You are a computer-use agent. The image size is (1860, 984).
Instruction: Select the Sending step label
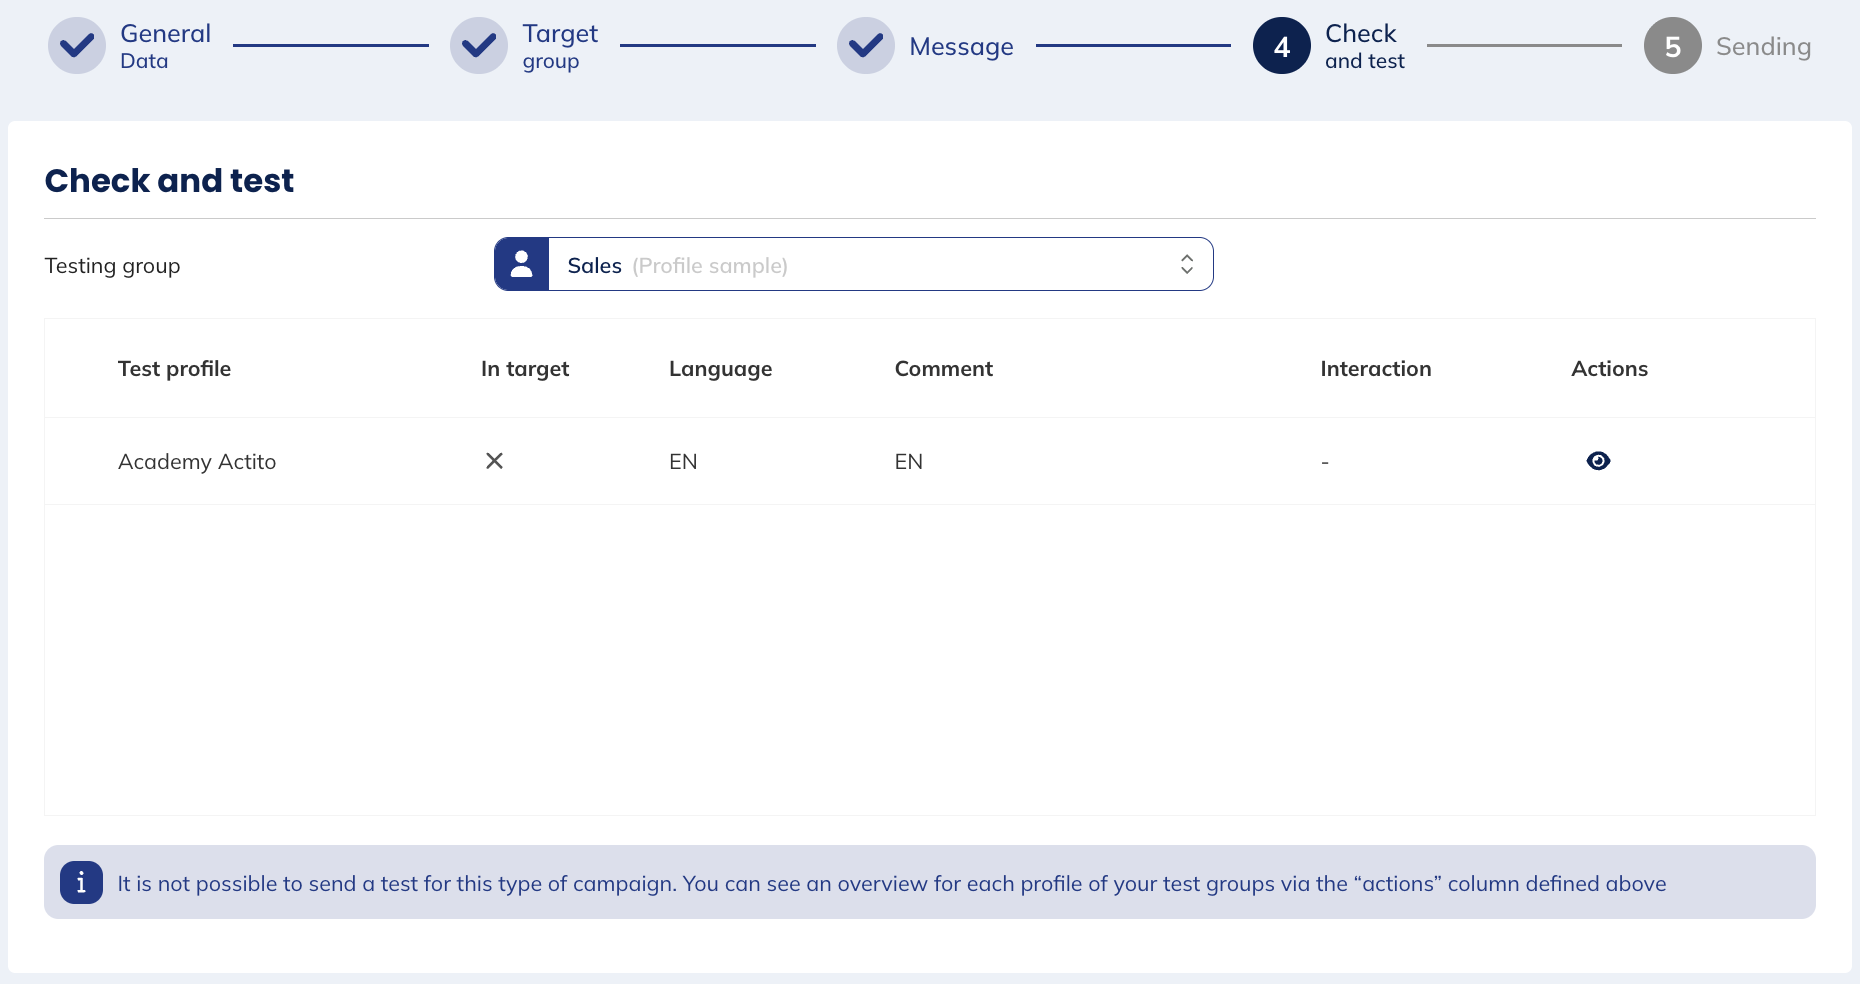[x=1763, y=47]
